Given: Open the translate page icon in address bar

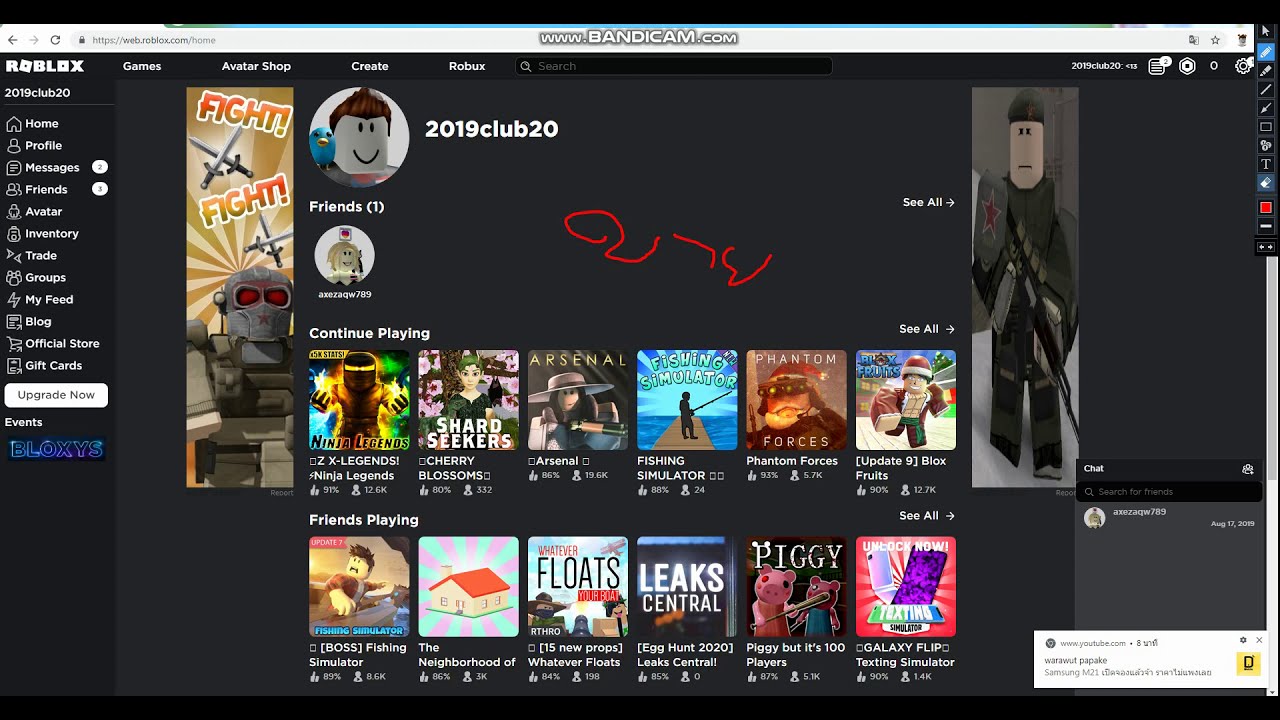Looking at the screenshot, I should tap(1193, 40).
